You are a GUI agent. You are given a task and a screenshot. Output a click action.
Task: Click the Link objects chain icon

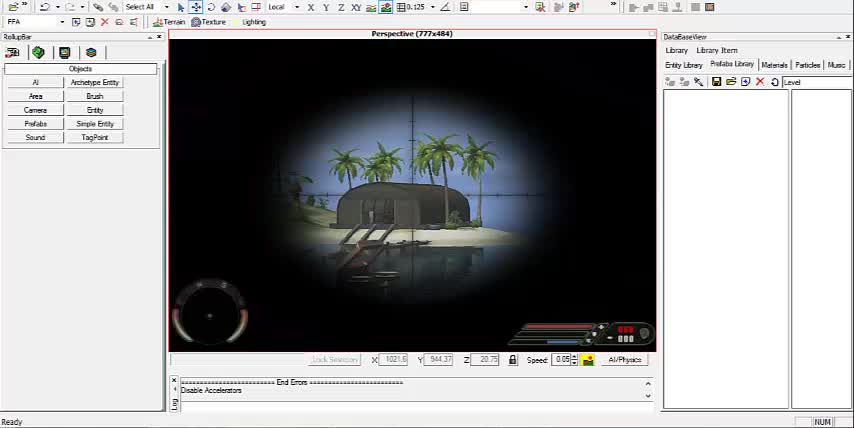click(x=97, y=7)
